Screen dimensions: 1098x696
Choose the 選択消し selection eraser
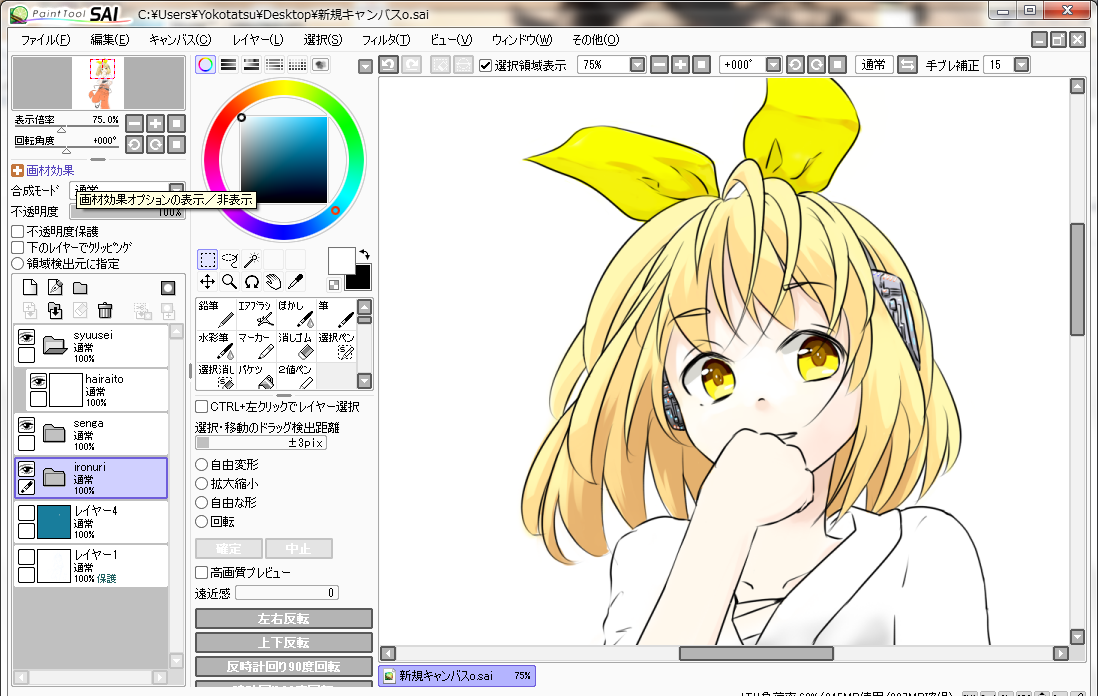216,376
